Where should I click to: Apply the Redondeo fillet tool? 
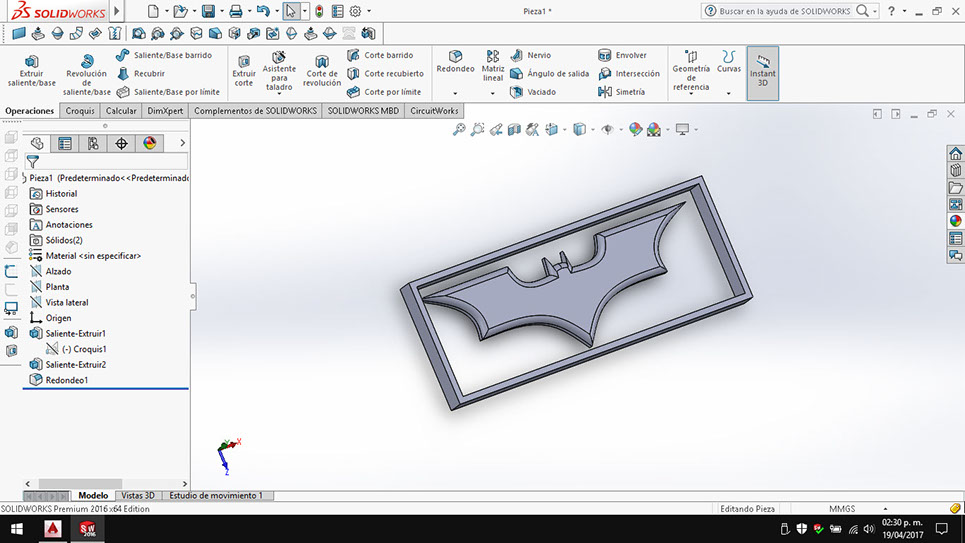pyautogui.click(x=455, y=62)
